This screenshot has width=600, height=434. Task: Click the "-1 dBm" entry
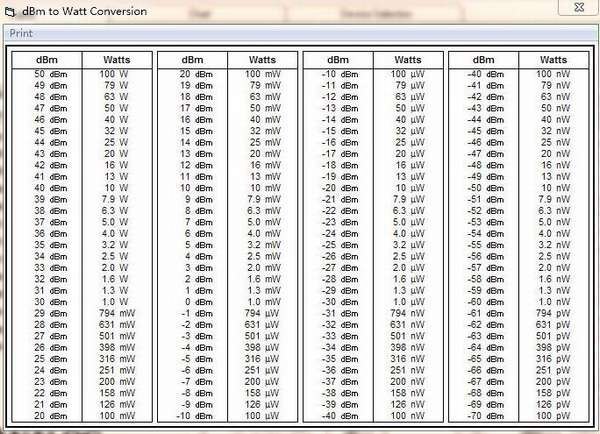197,313
